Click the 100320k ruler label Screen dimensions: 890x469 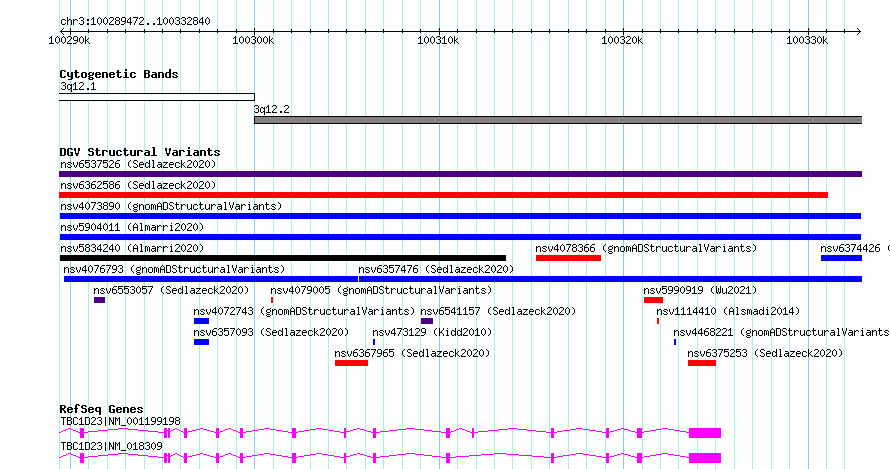pyautogui.click(x=622, y=40)
